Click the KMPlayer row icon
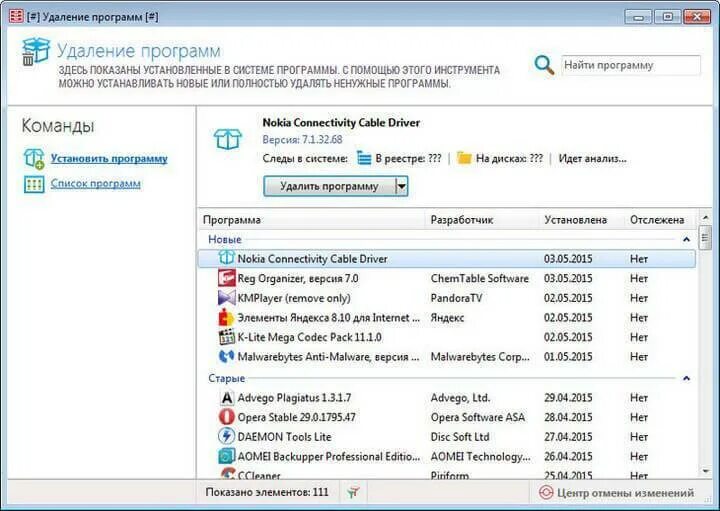Viewport: 720px width, 511px height. click(x=226, y=298)
